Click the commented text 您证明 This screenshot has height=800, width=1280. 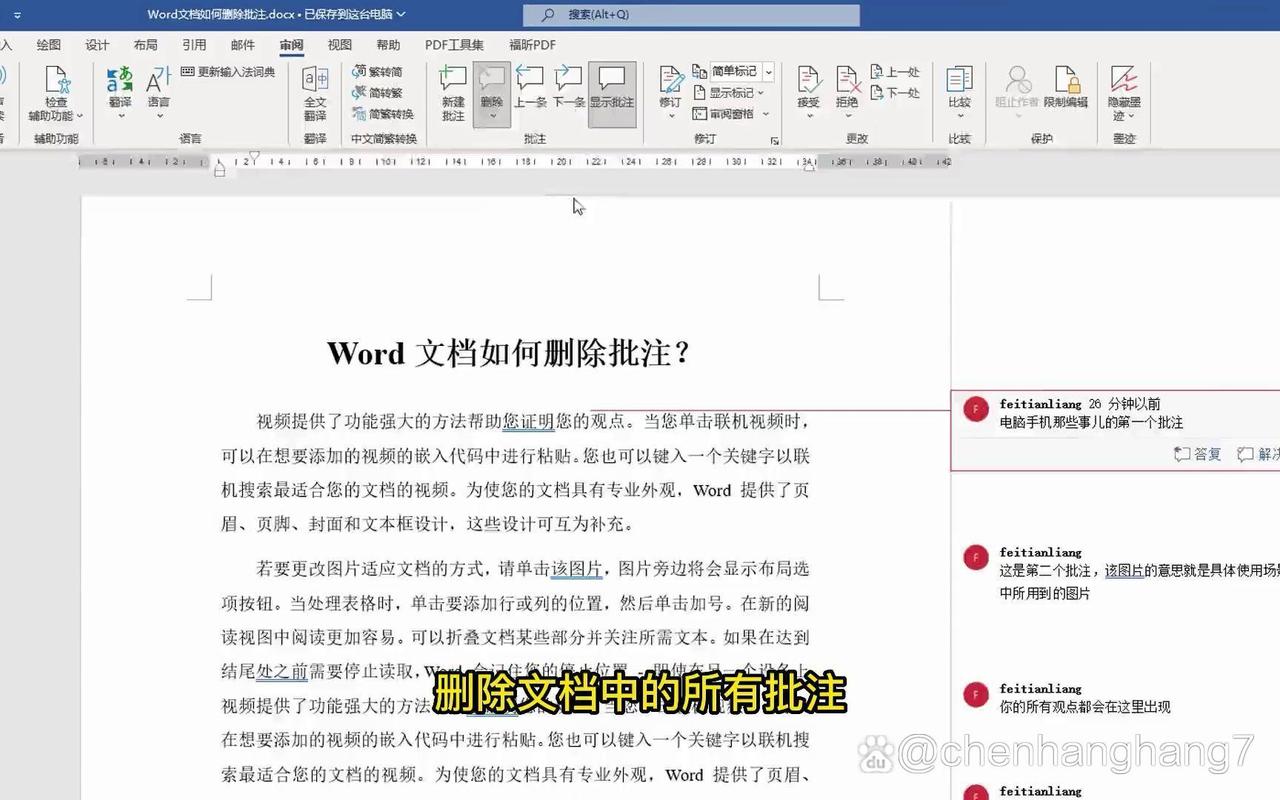click(x=528, y=421)
